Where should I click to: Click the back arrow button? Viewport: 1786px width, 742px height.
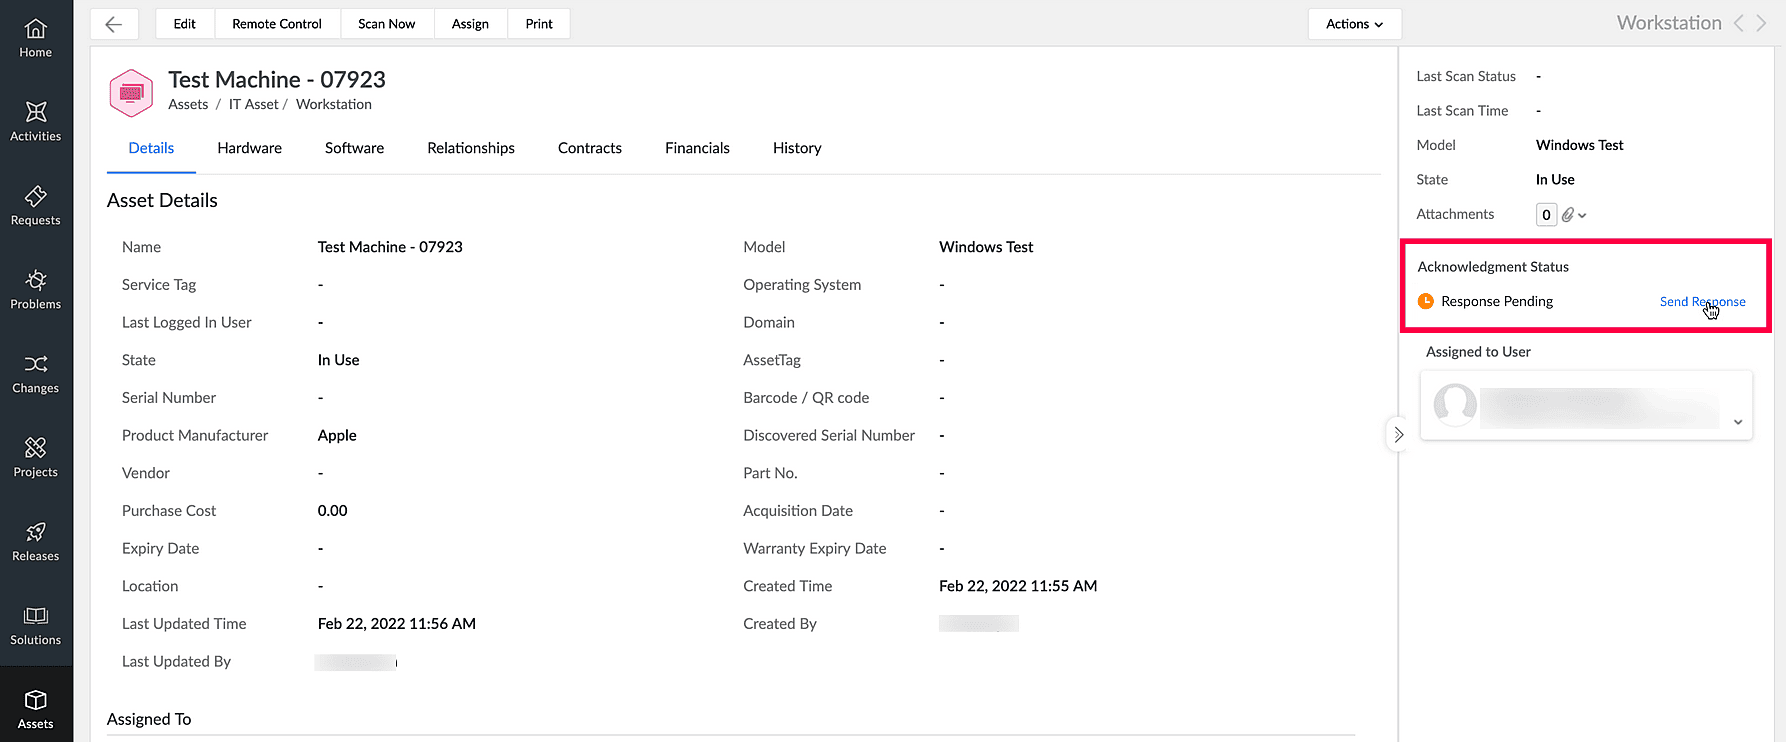(114, 24)
